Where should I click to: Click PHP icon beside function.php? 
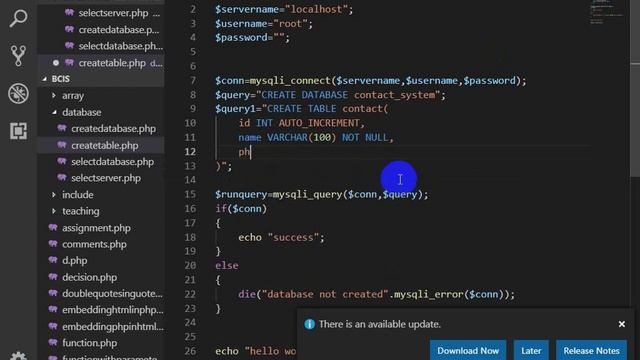click(x=53, y=342)
